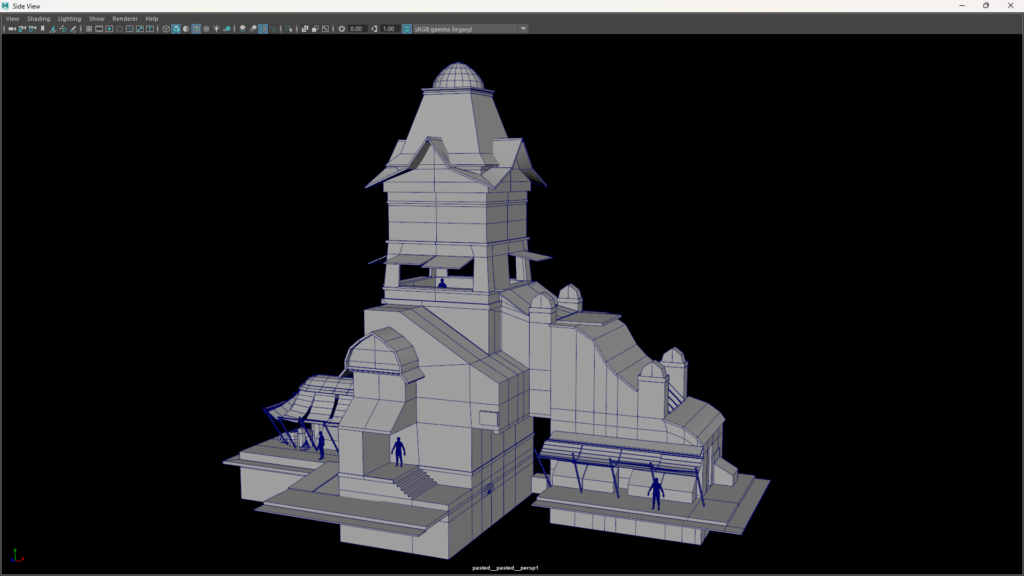
Task: Toggle the view transform button beside sRGB
Action: click(407, 29)
